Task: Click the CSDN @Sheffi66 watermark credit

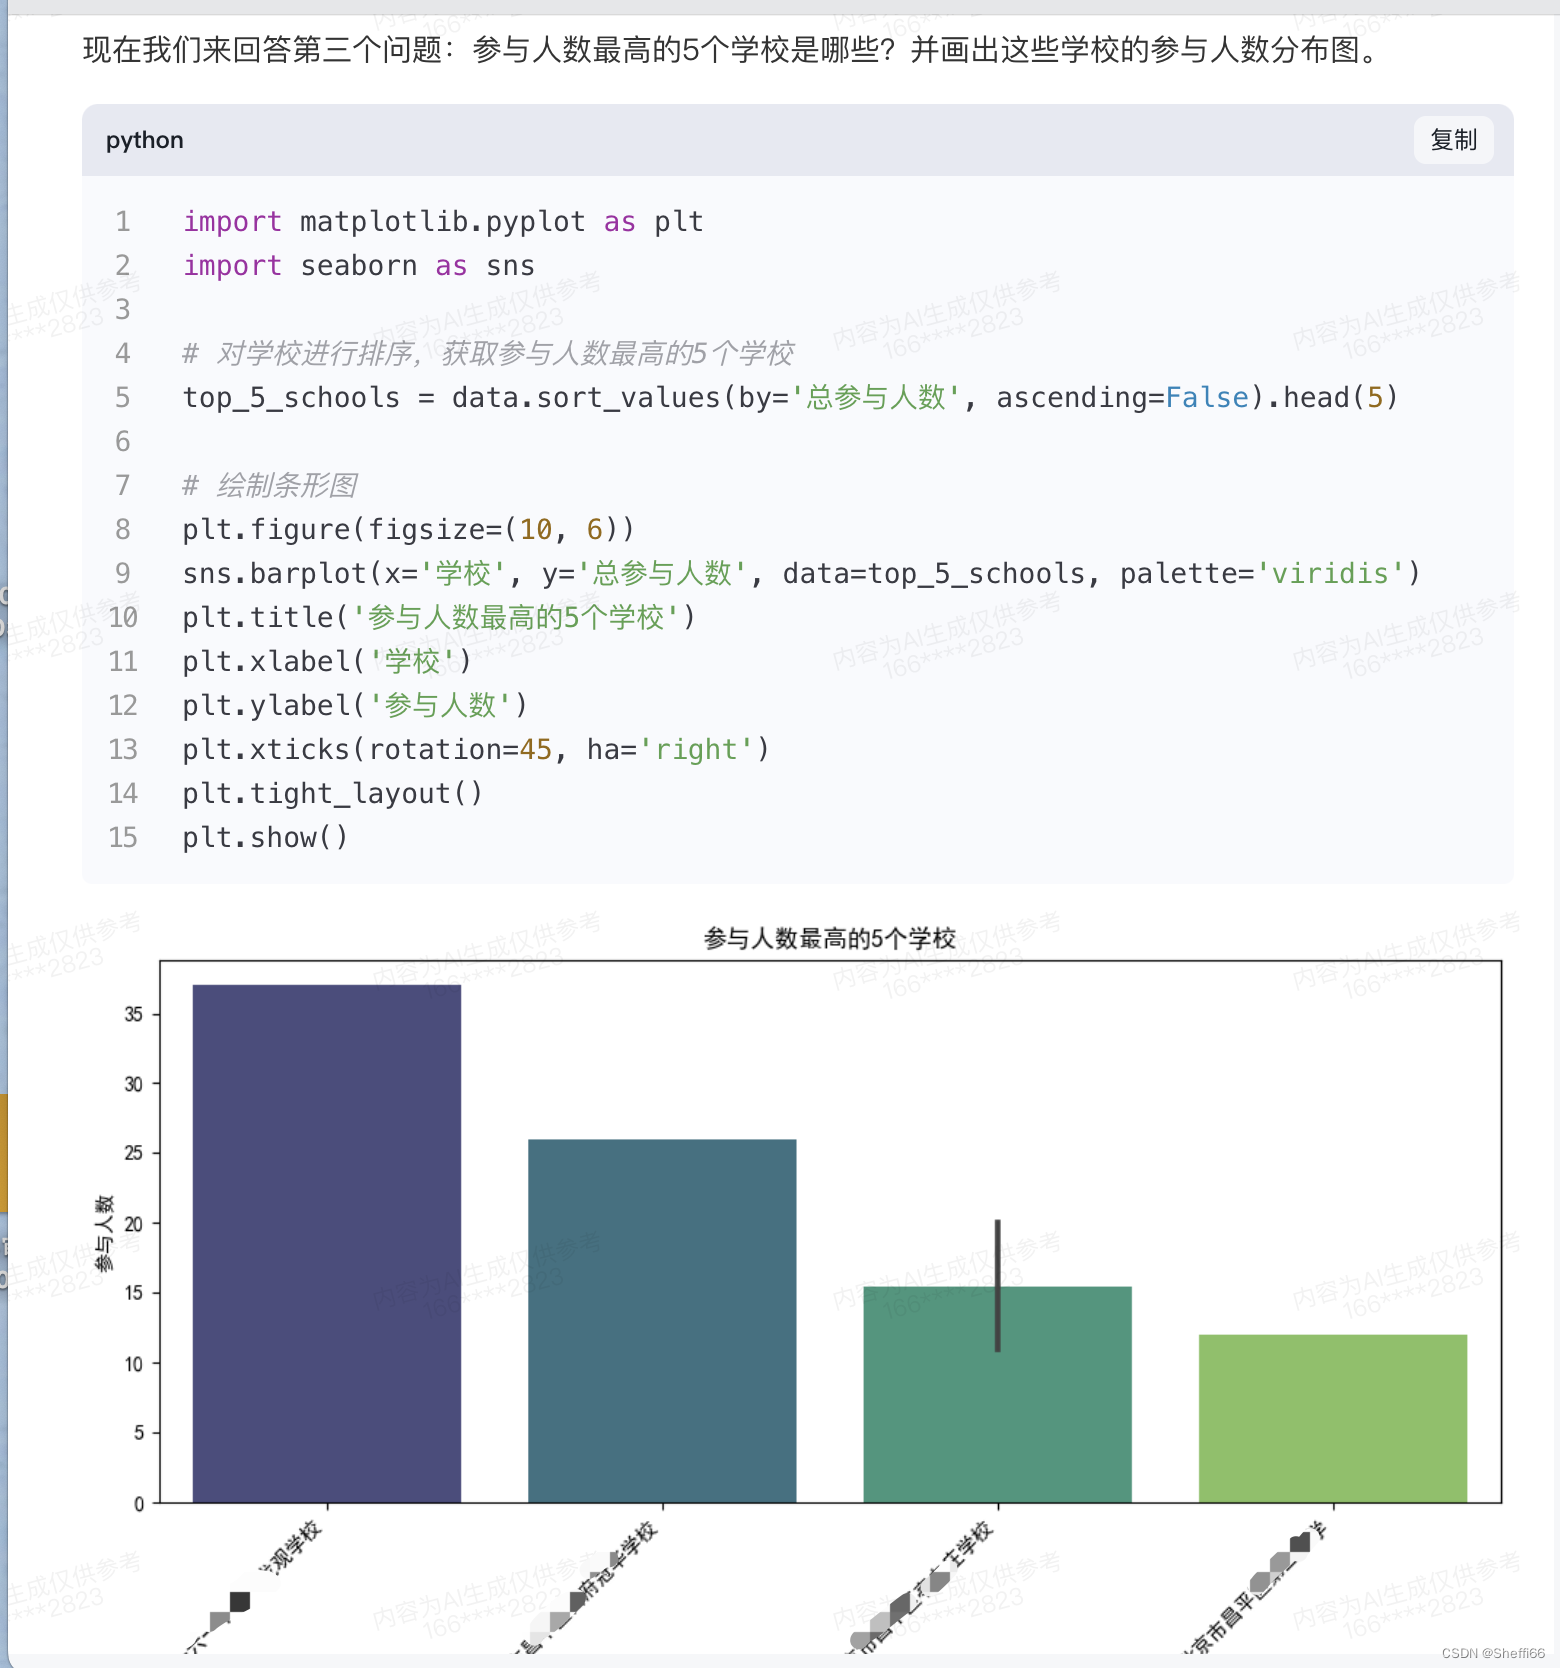Action: [x=1493, y=1653]
